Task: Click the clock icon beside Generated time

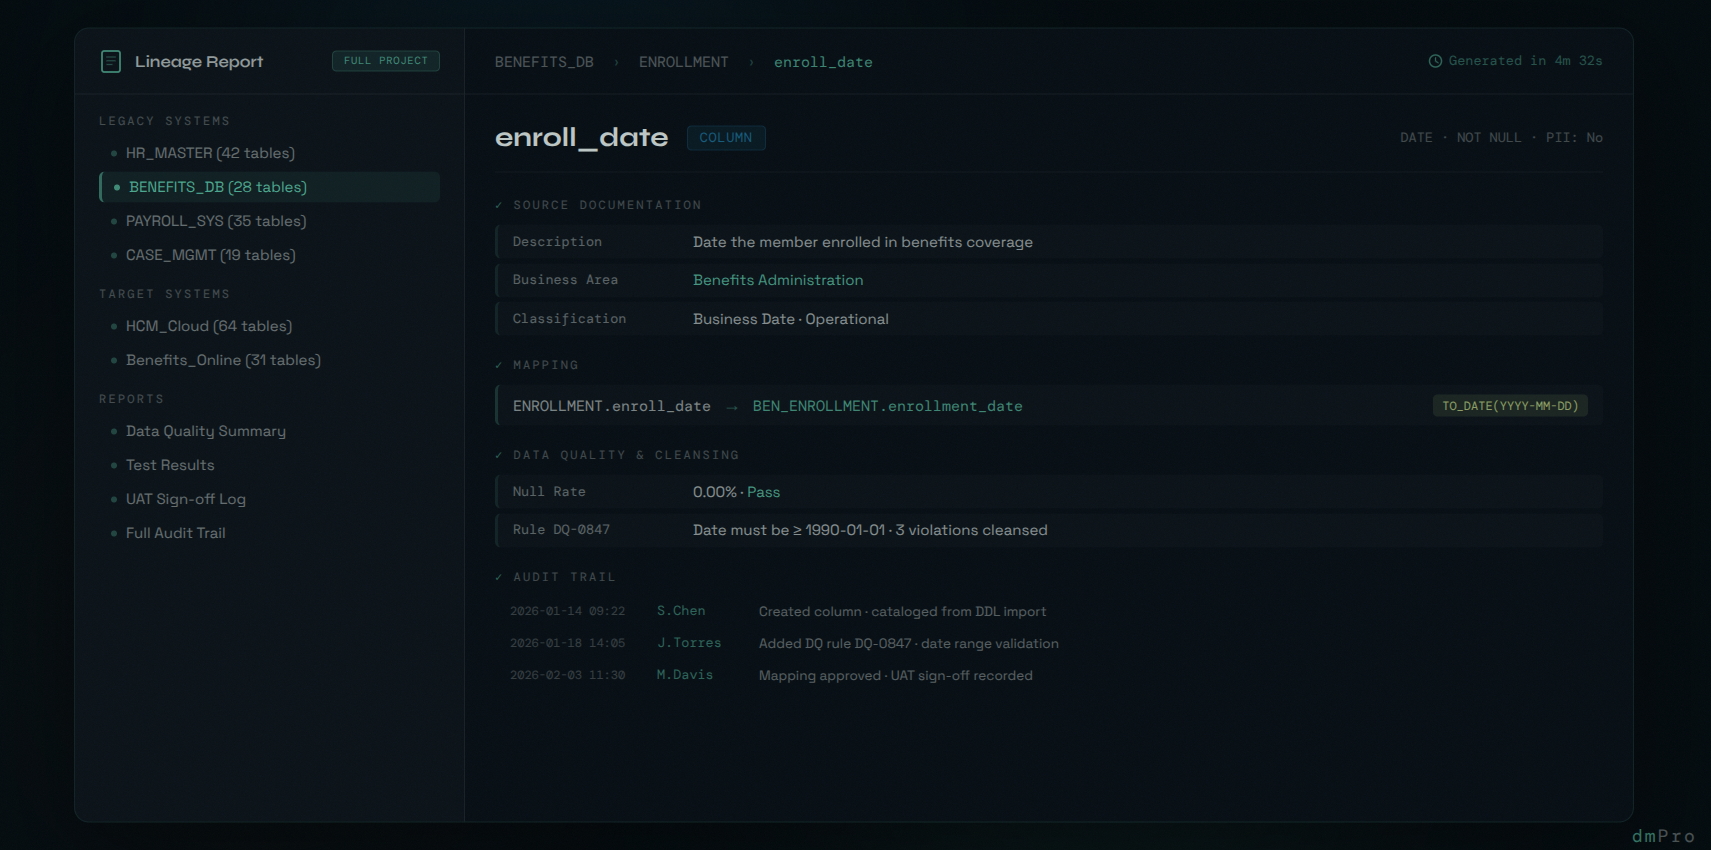Action: (x=1435, y=61)
